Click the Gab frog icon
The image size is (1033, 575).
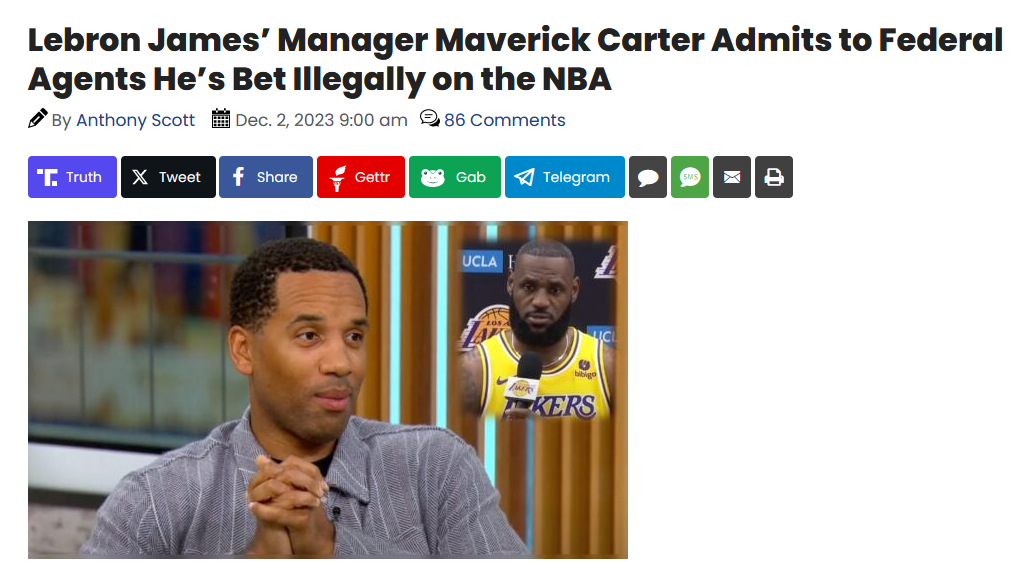pos(433,177)
